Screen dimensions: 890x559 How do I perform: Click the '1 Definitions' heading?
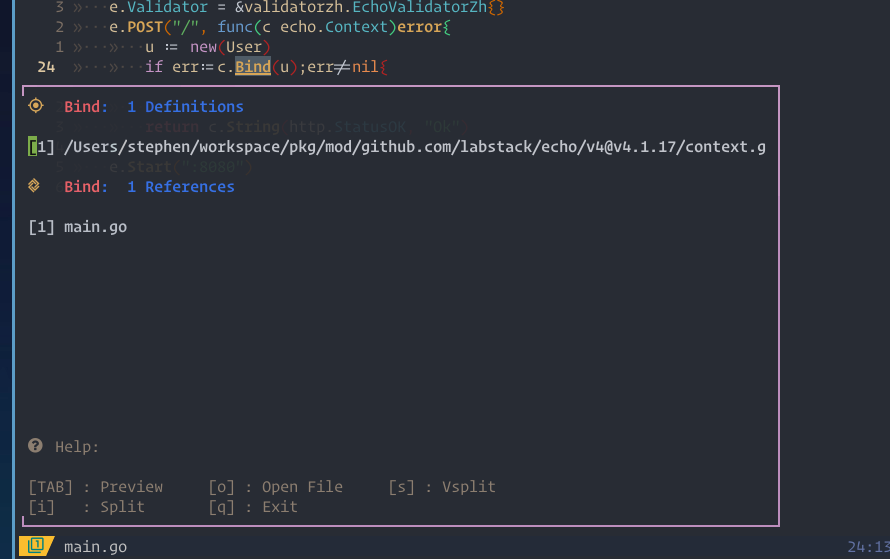[x=185, y=107]
